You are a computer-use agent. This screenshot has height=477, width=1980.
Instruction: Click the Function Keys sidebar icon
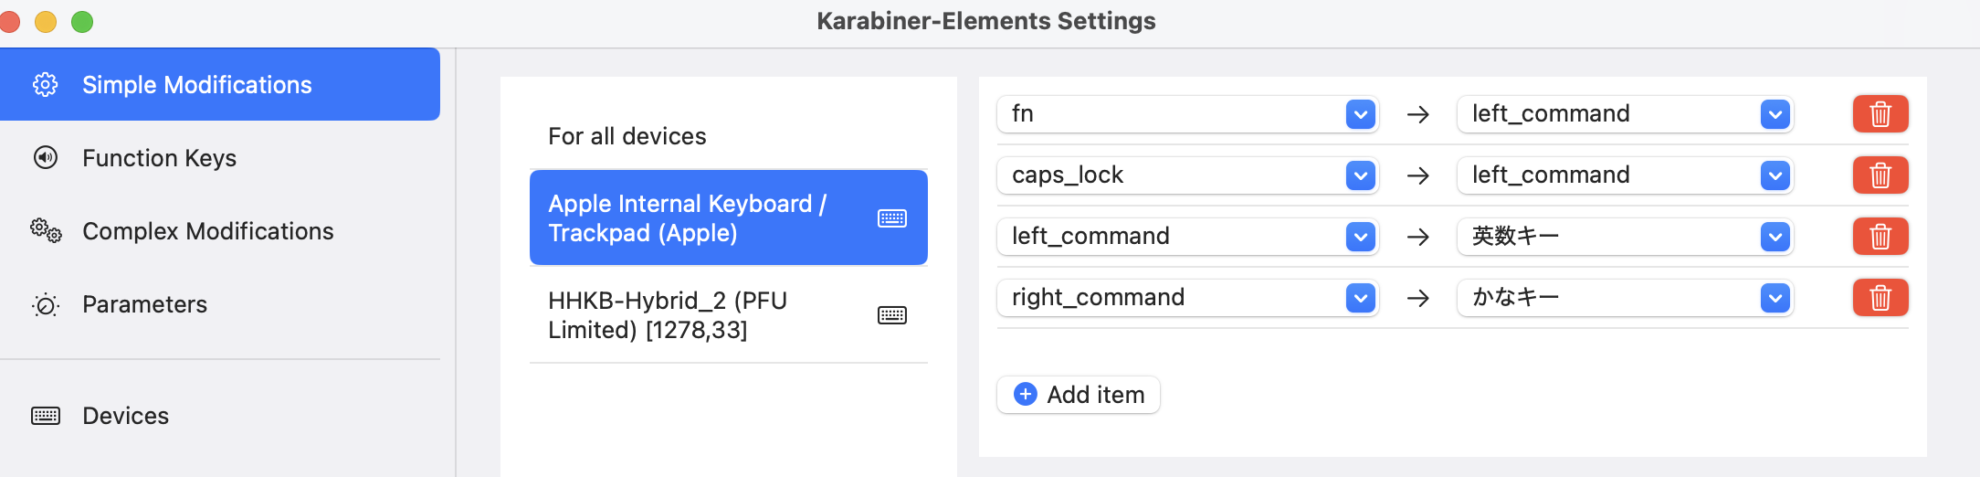tap(45, 158)
